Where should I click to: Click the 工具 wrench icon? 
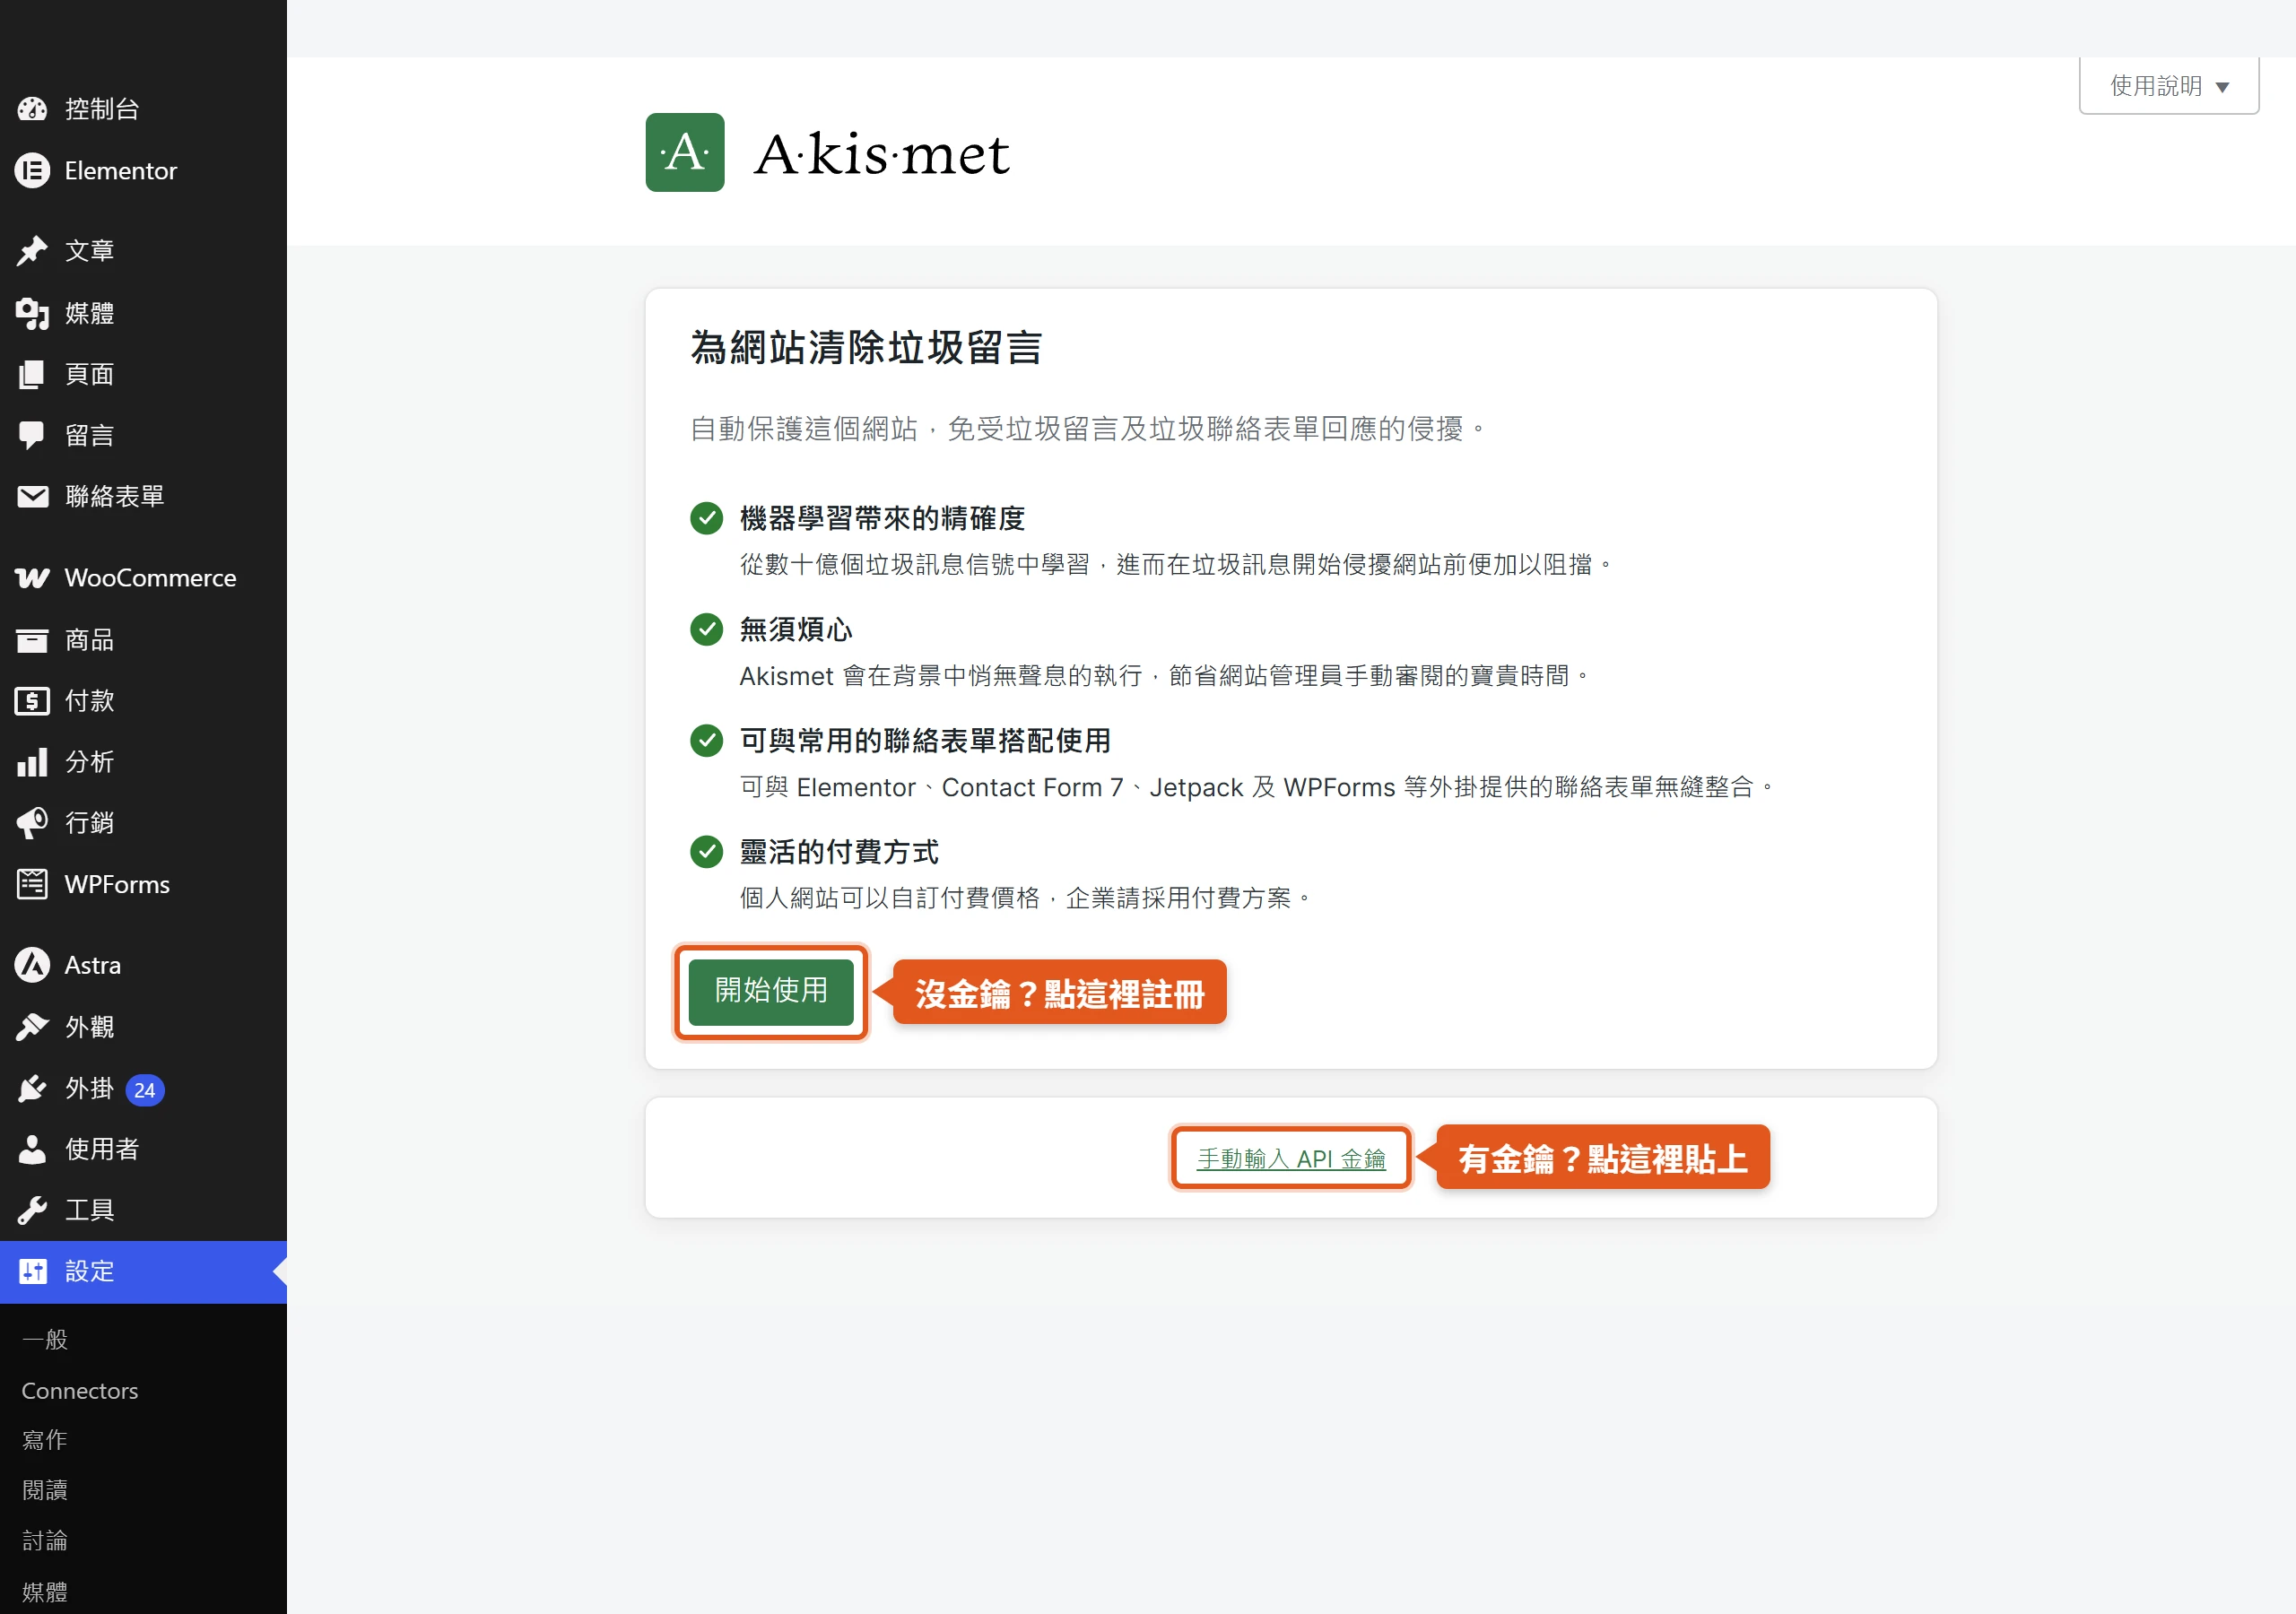[32, 1210]
